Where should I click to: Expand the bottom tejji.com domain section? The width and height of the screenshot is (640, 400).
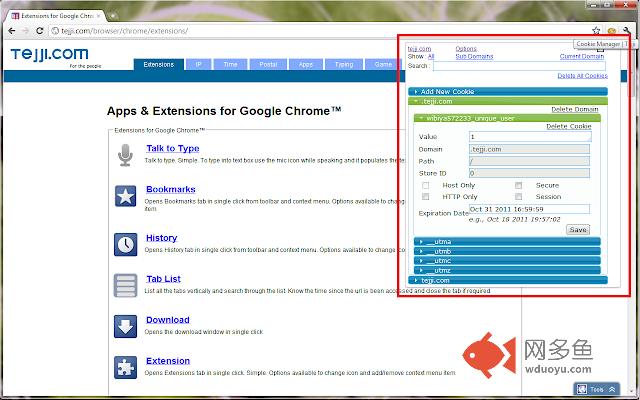508,280
